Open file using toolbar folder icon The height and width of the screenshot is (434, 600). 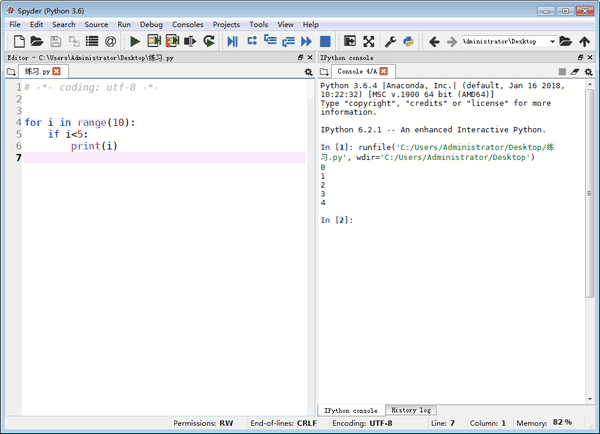(36, 41)
